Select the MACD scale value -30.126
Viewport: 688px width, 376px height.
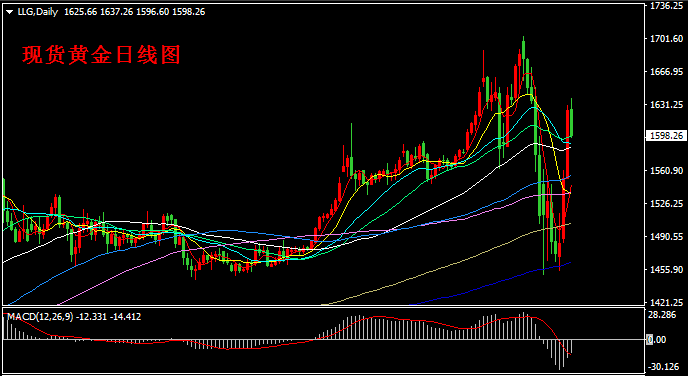point(664,366)
